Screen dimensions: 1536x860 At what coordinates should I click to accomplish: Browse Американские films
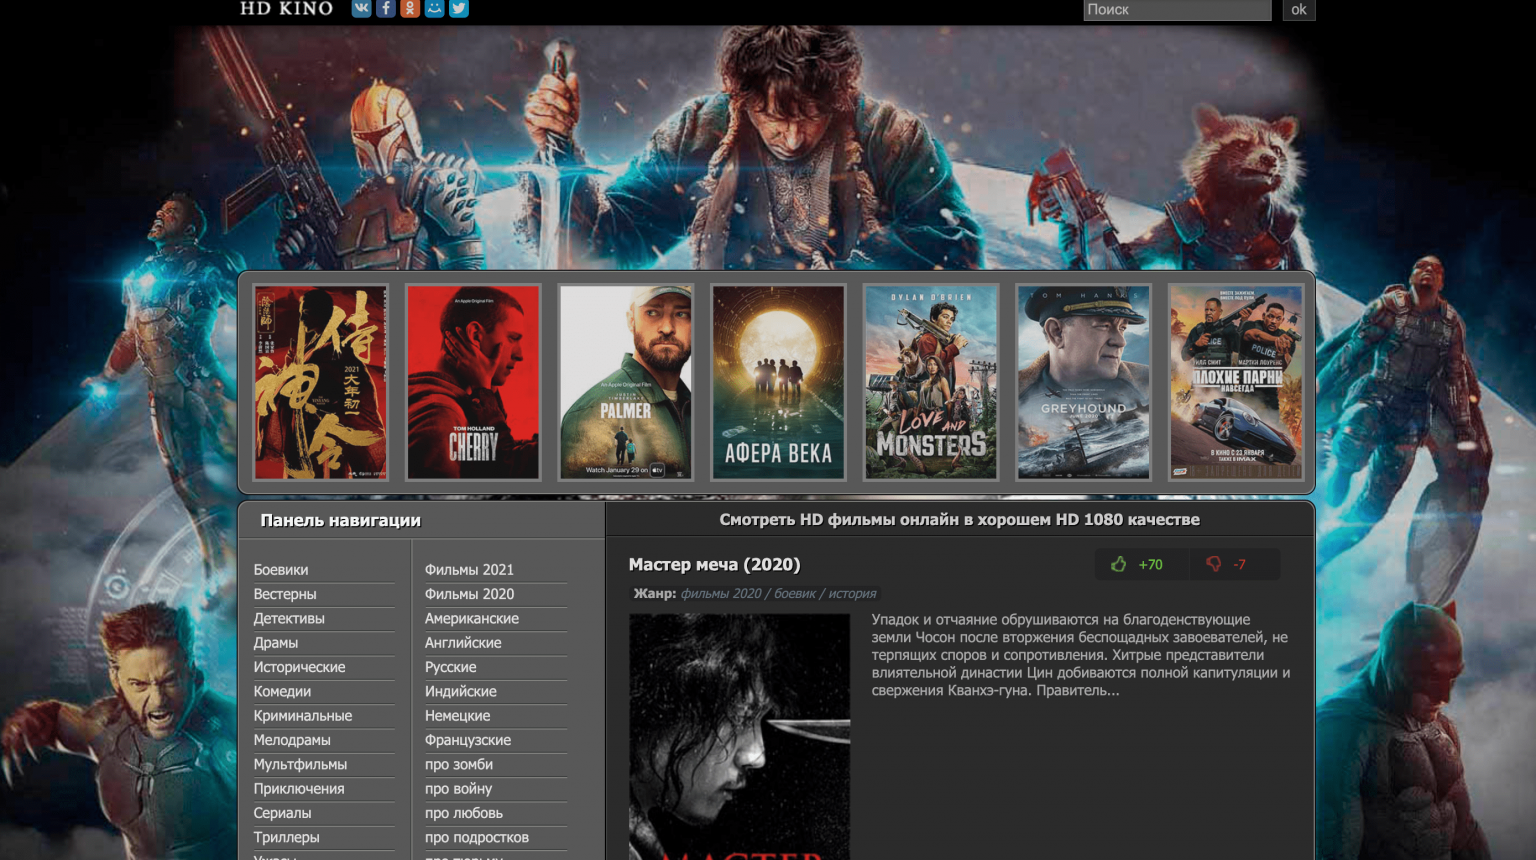click(472, 618)
